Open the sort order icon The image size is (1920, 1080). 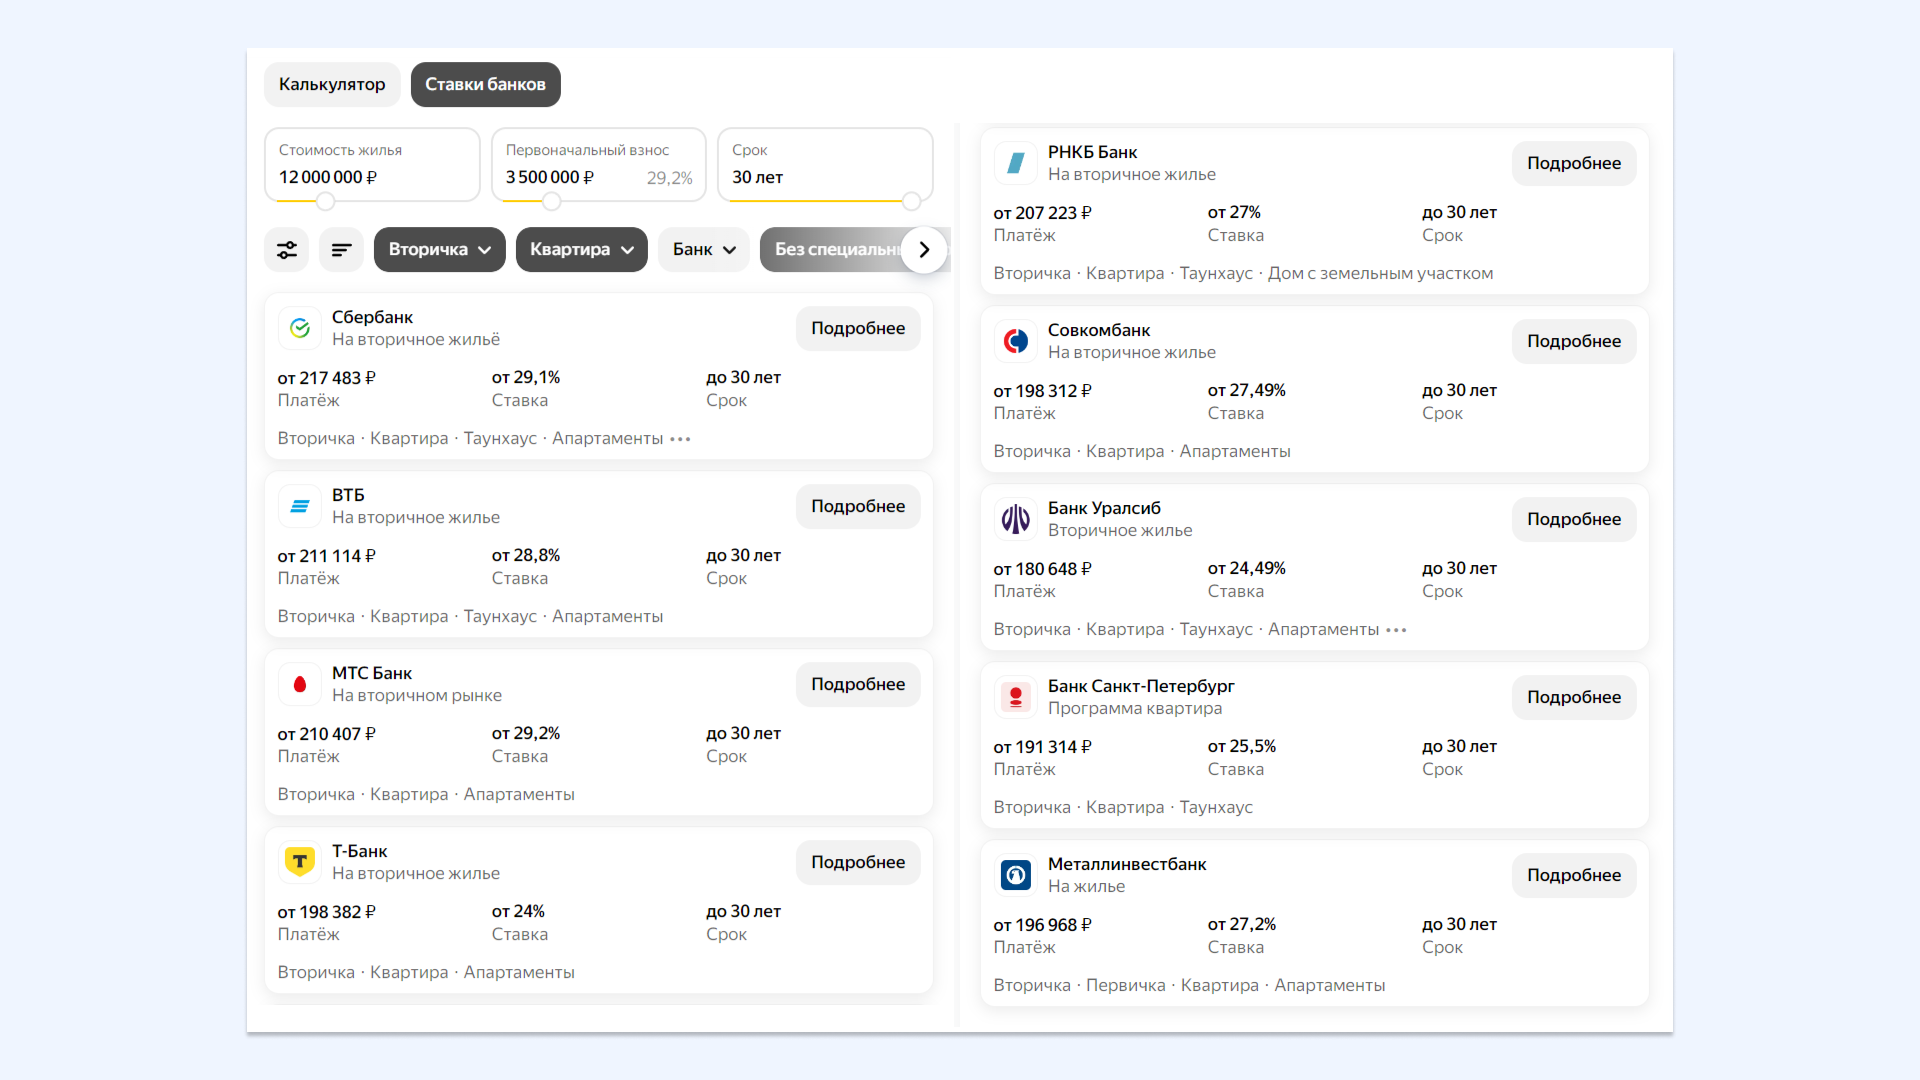(x=341, y=250)
